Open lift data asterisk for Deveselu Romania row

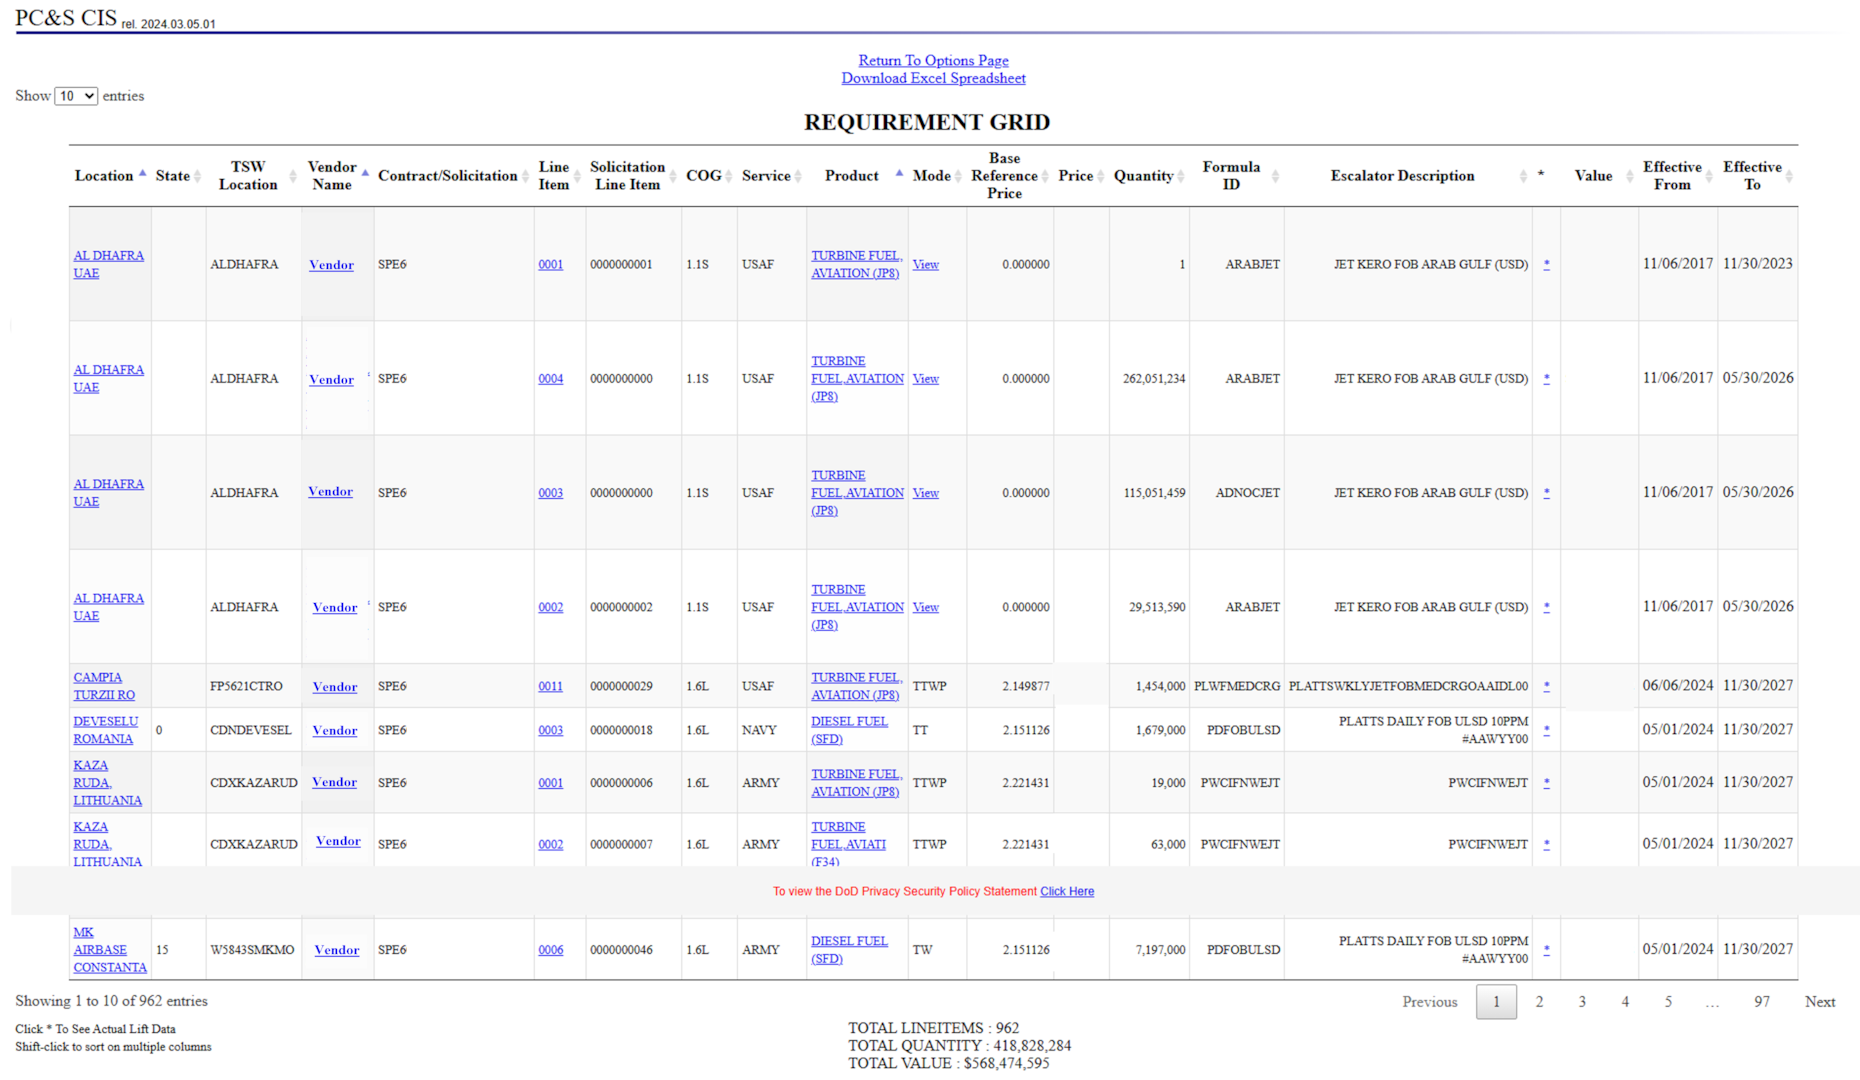click(1546, 730)
